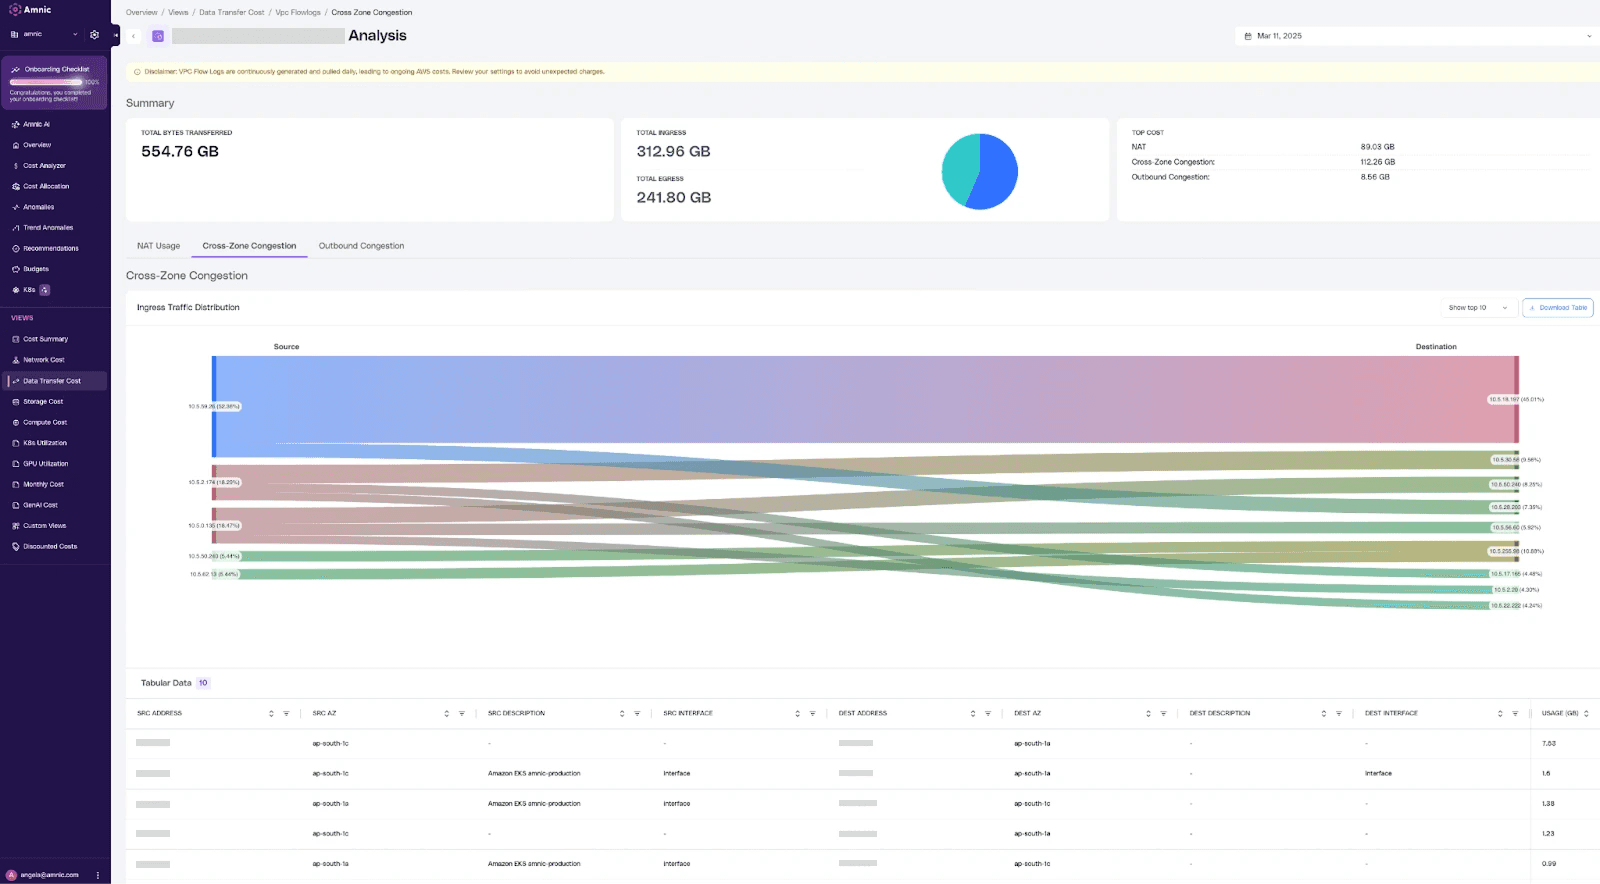The width and height of the screenshot is (1600, 884).
Task: Select the Cross-Zone Congestion tab
Action: [x=249, y=246]
